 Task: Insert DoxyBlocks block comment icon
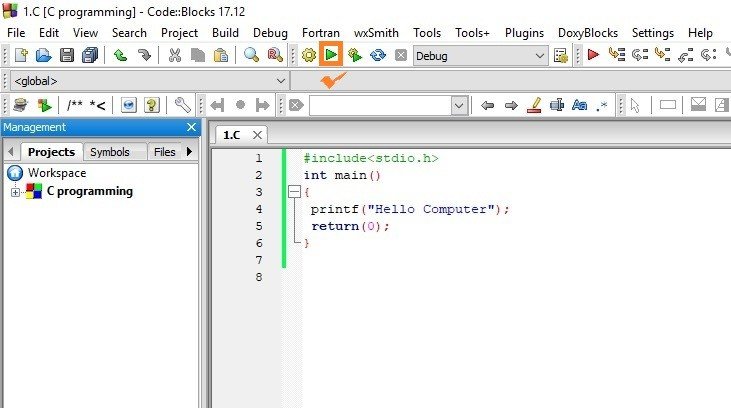pos(75,105)
